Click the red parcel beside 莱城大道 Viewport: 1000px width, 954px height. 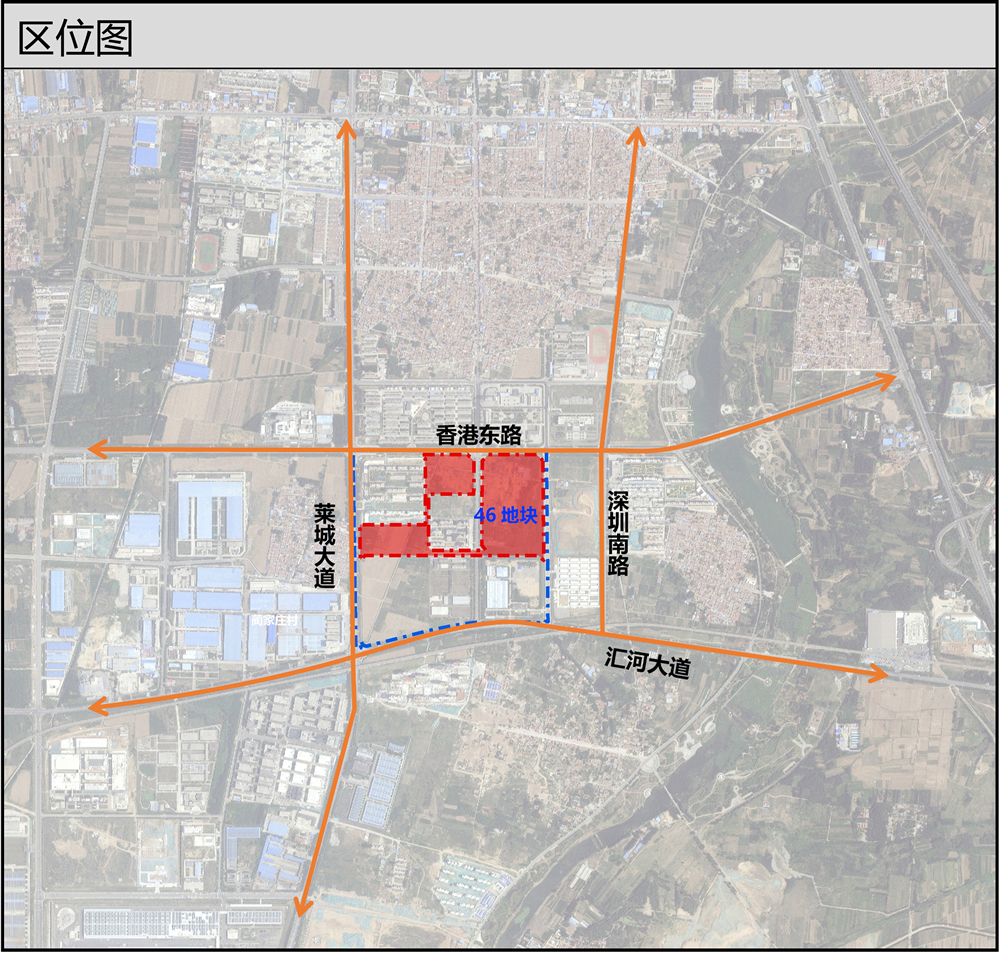point(393,539)
